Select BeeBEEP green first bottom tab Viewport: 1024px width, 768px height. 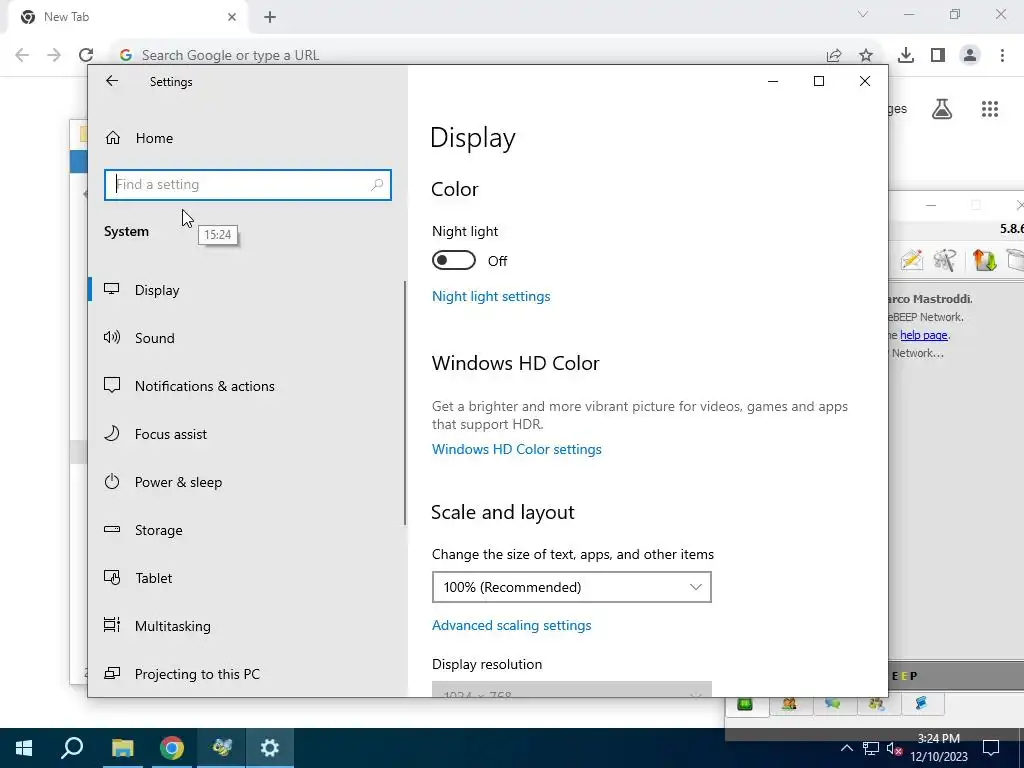point(745,703)
